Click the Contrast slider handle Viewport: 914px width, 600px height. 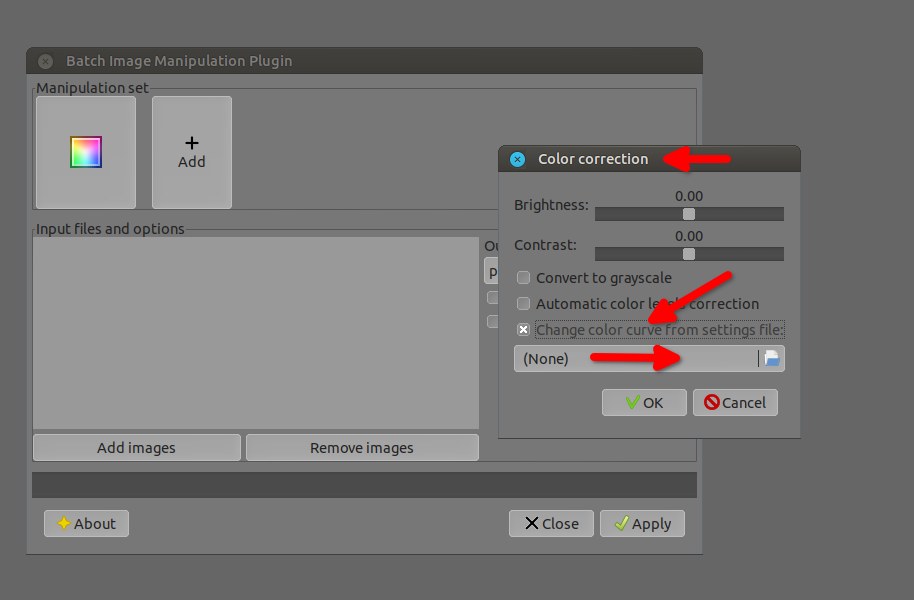coord(689,254)
